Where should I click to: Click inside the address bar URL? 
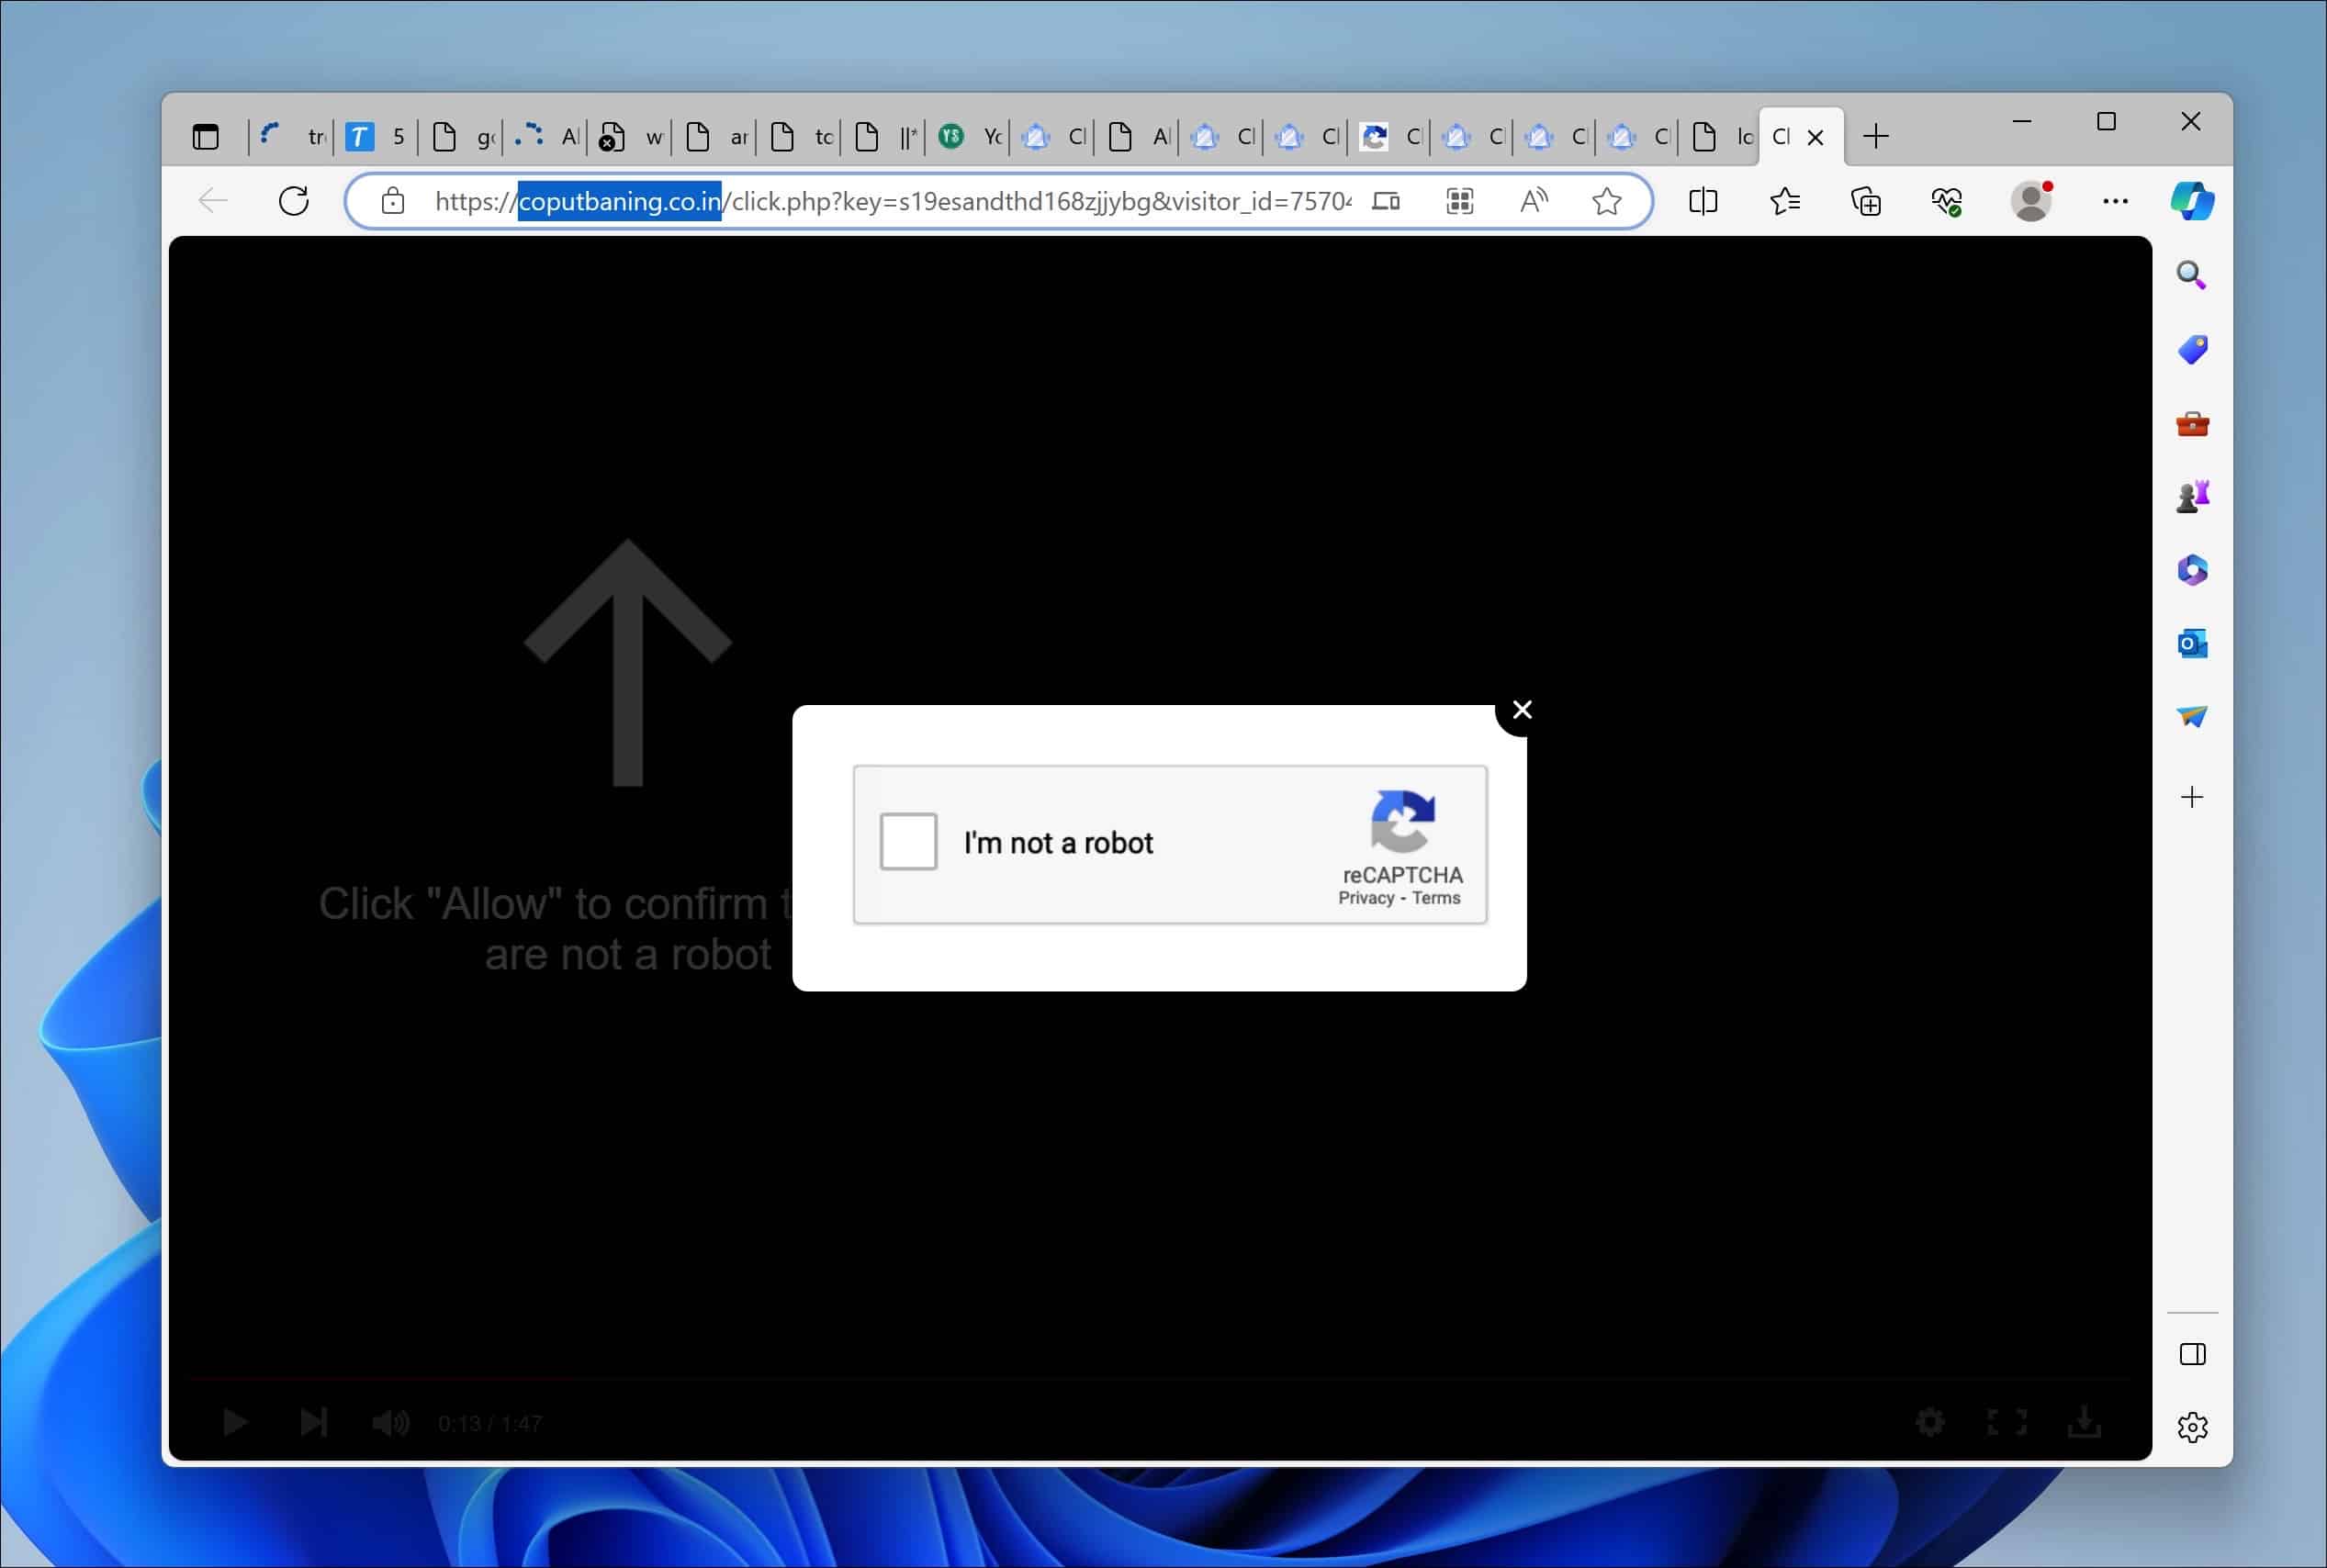pos(893,201)
